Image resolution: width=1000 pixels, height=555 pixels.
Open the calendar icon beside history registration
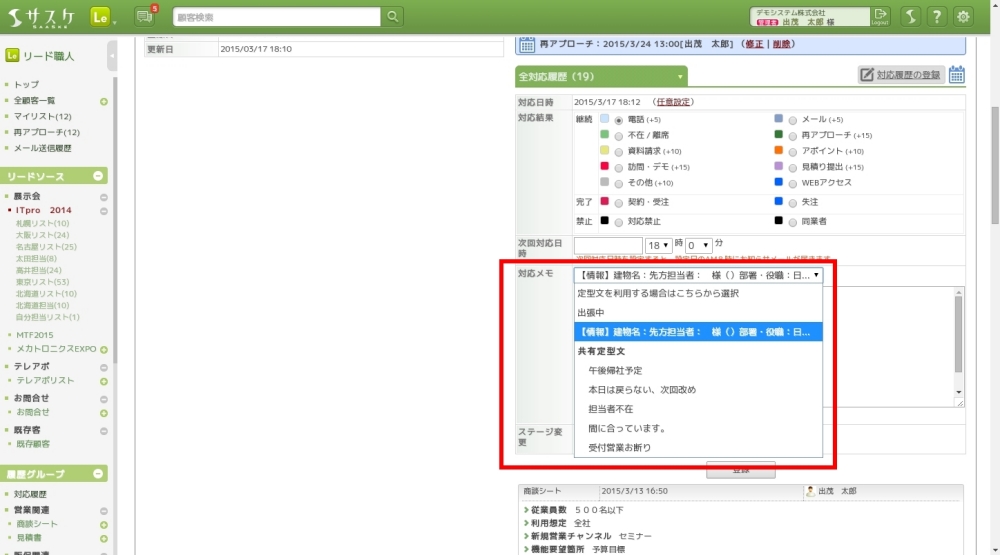(956, 75)
